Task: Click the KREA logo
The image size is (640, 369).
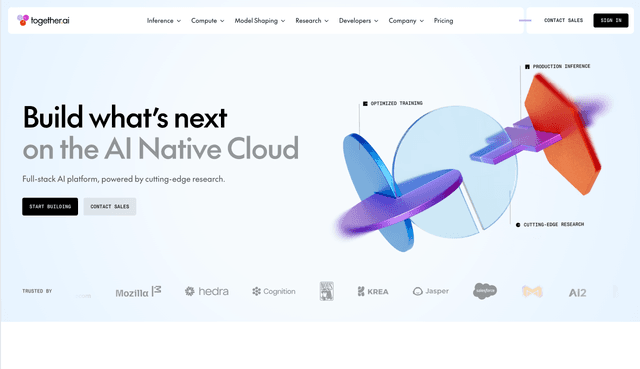Action: click(x=373, y=291)
